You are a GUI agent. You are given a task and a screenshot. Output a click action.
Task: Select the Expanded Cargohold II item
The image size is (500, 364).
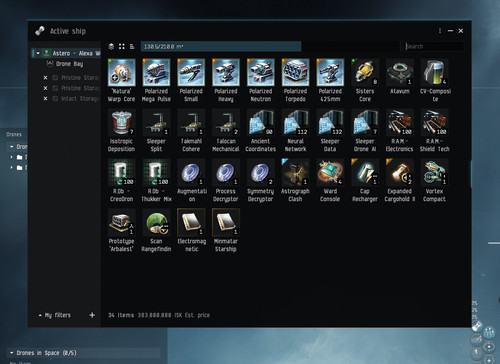pyautogui.click(x=400, y=180)
